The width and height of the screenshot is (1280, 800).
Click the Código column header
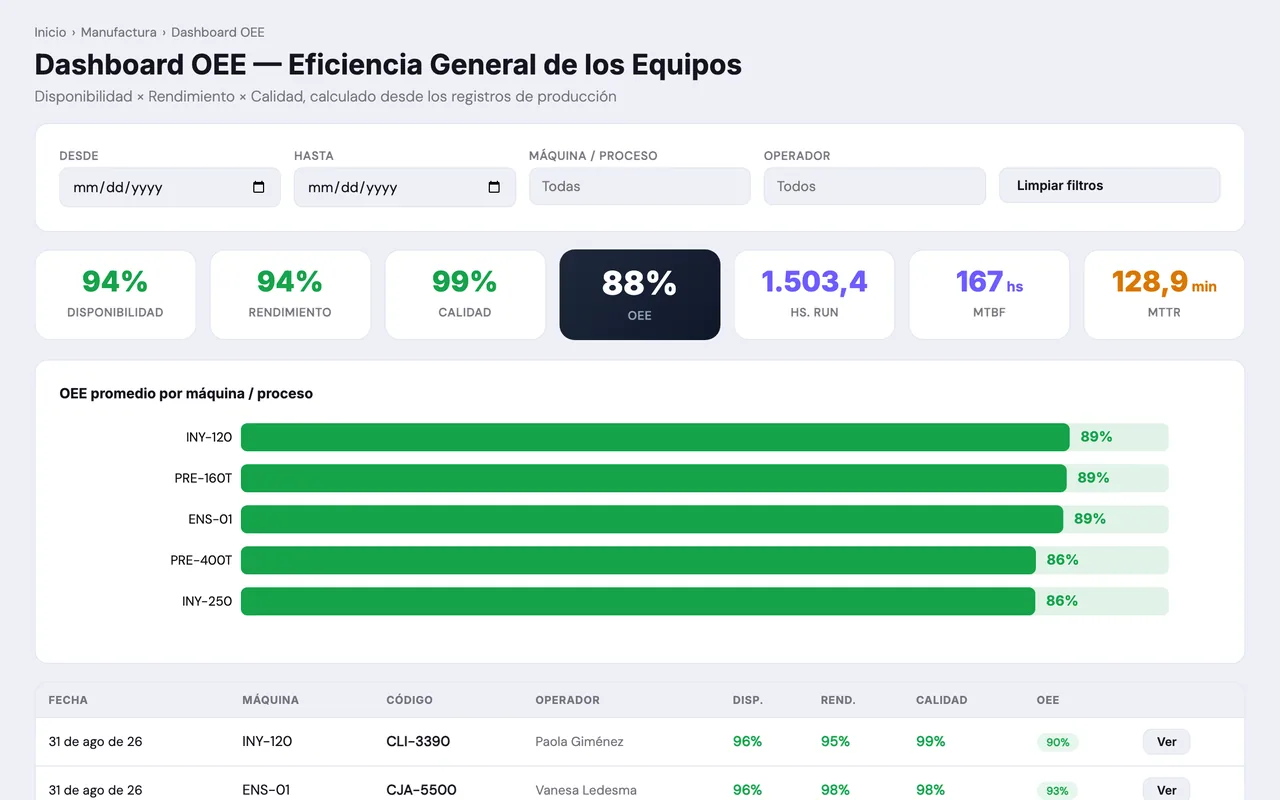pos(409,700)
